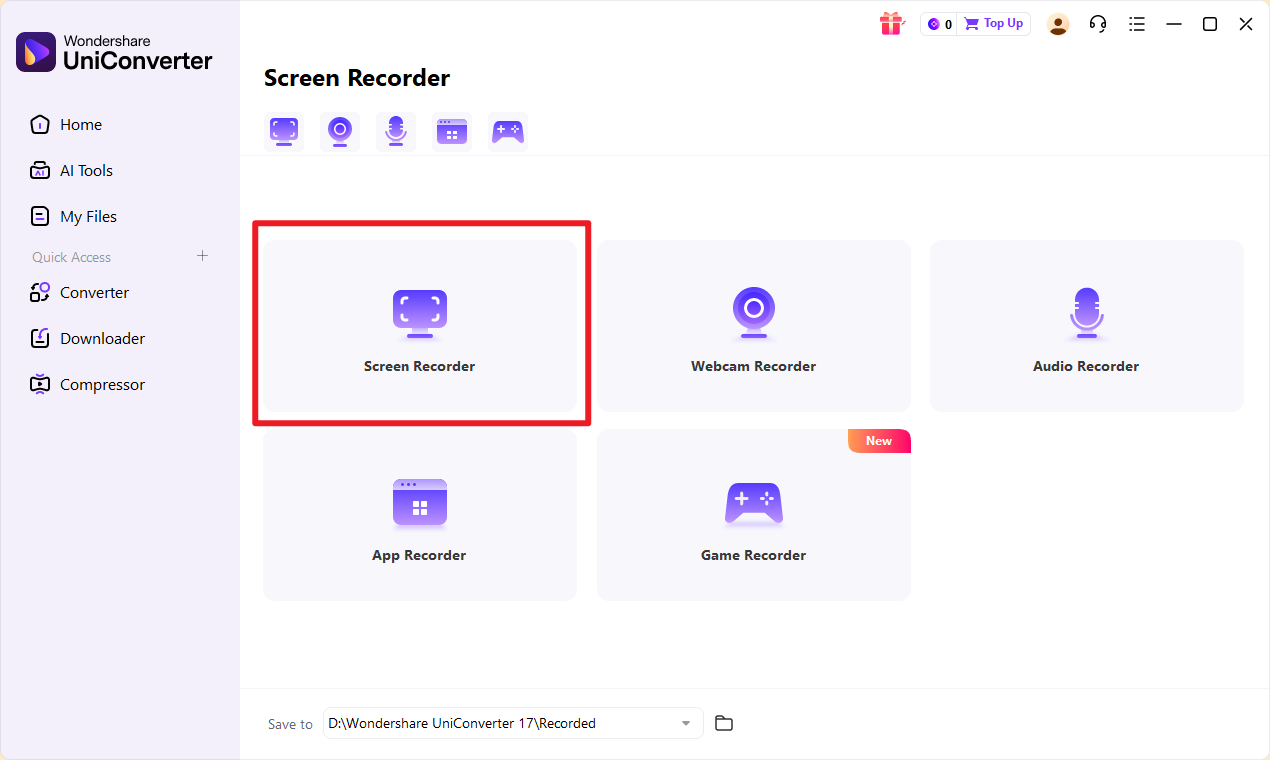The width and height of the screenshot is (1270, 760).
Task: Open the save location dropdown
Action: pyautogui.click(x=685, y=723)
